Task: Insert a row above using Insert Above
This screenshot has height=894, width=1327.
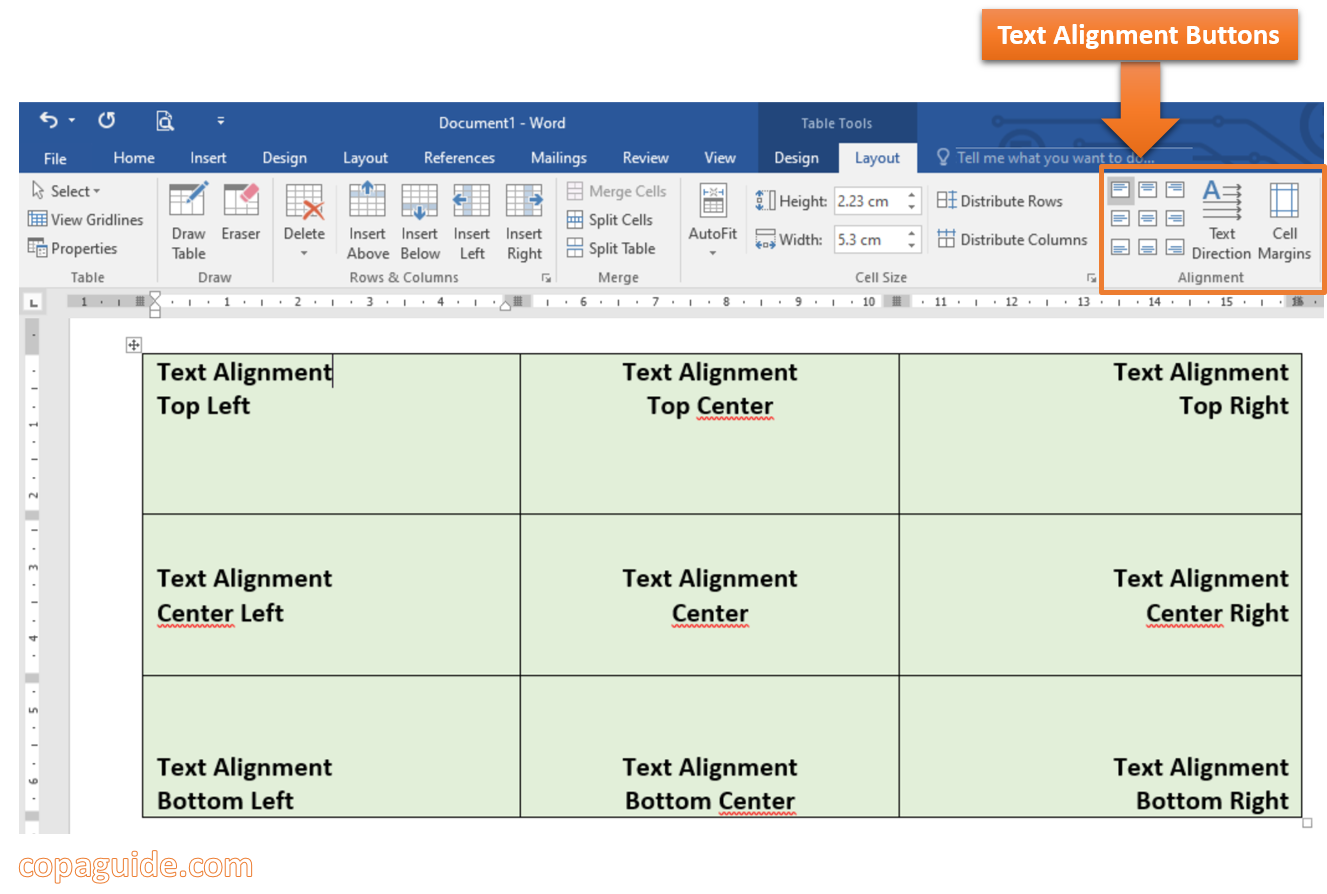Action: pos(367,218)
